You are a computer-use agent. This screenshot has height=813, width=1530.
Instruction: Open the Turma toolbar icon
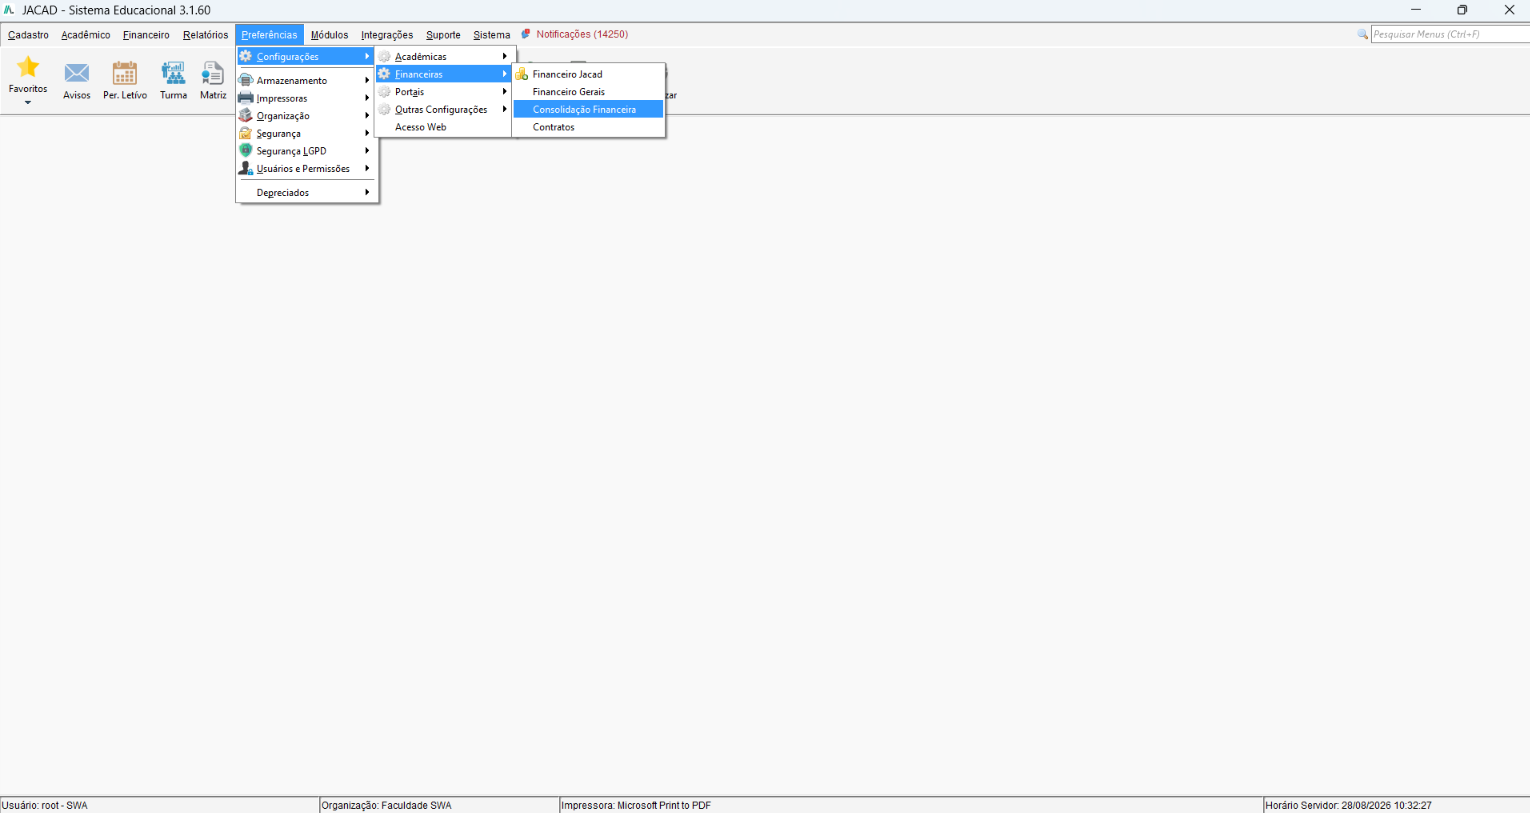pos(173,80)
